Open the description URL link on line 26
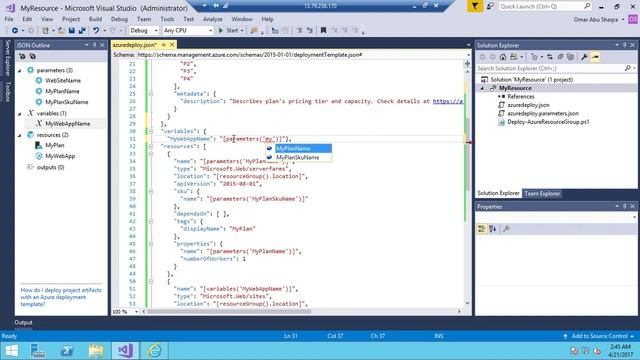Screen dimensions: 640x360 448,101
